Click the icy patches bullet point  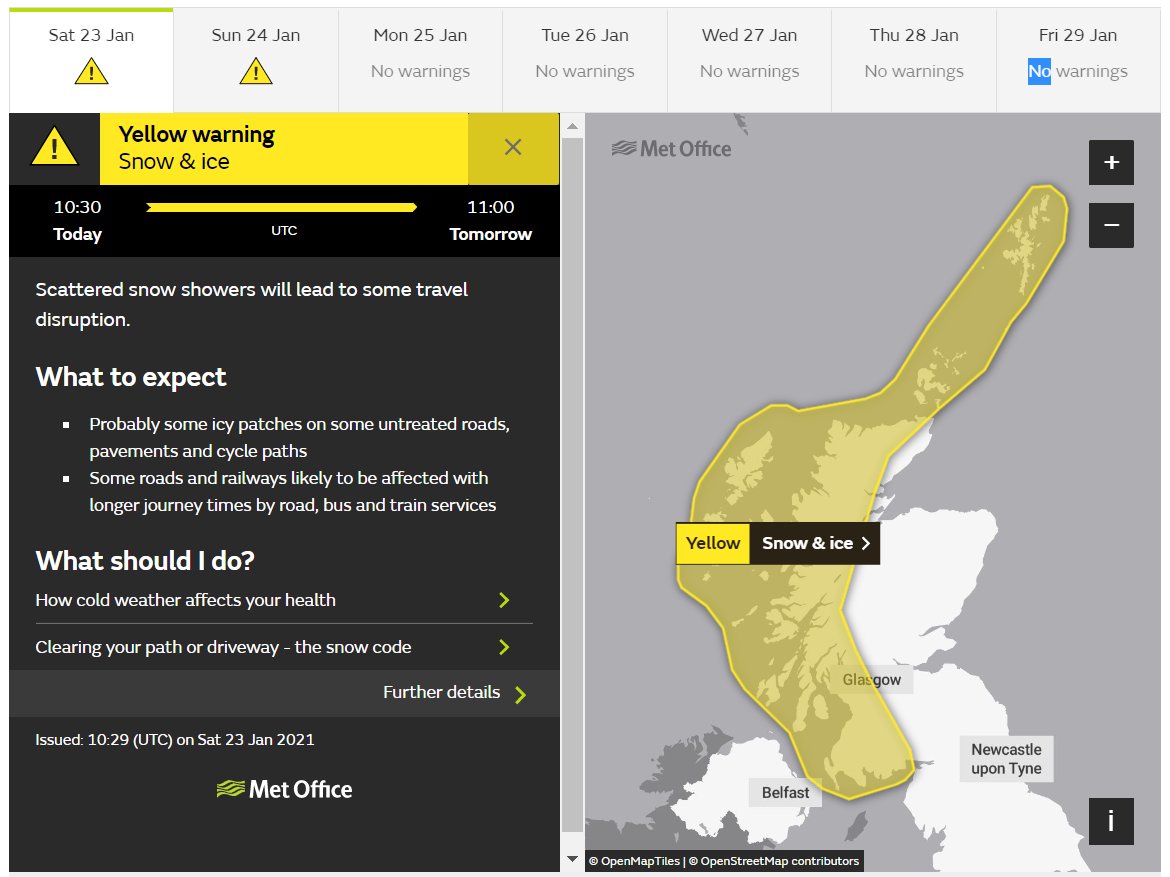click(x=299, y=437)
